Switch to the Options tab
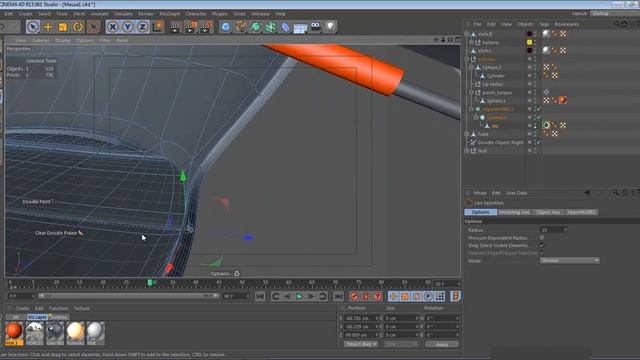 pyautogui.click(x=480, y=212)
